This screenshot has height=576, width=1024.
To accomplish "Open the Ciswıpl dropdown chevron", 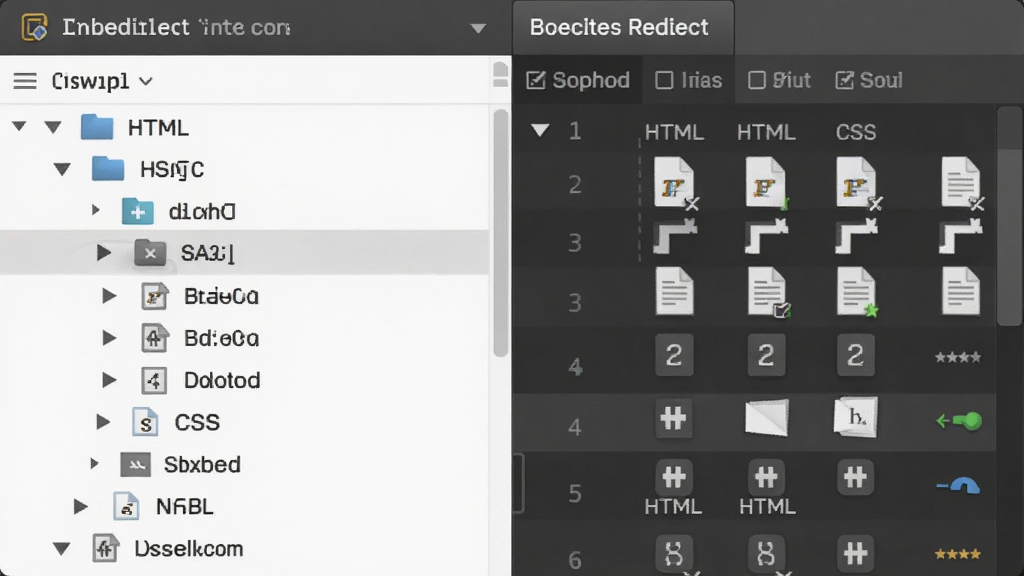I will pos(146,82).
